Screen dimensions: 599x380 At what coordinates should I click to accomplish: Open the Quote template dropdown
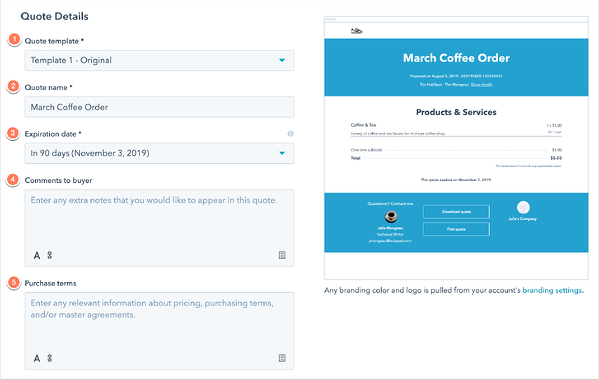159,60
